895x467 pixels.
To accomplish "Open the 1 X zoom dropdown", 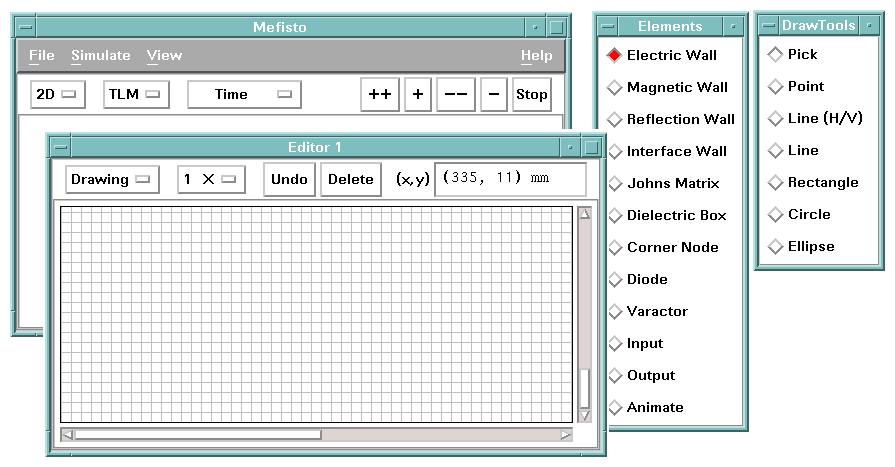I will click(211, 179).
